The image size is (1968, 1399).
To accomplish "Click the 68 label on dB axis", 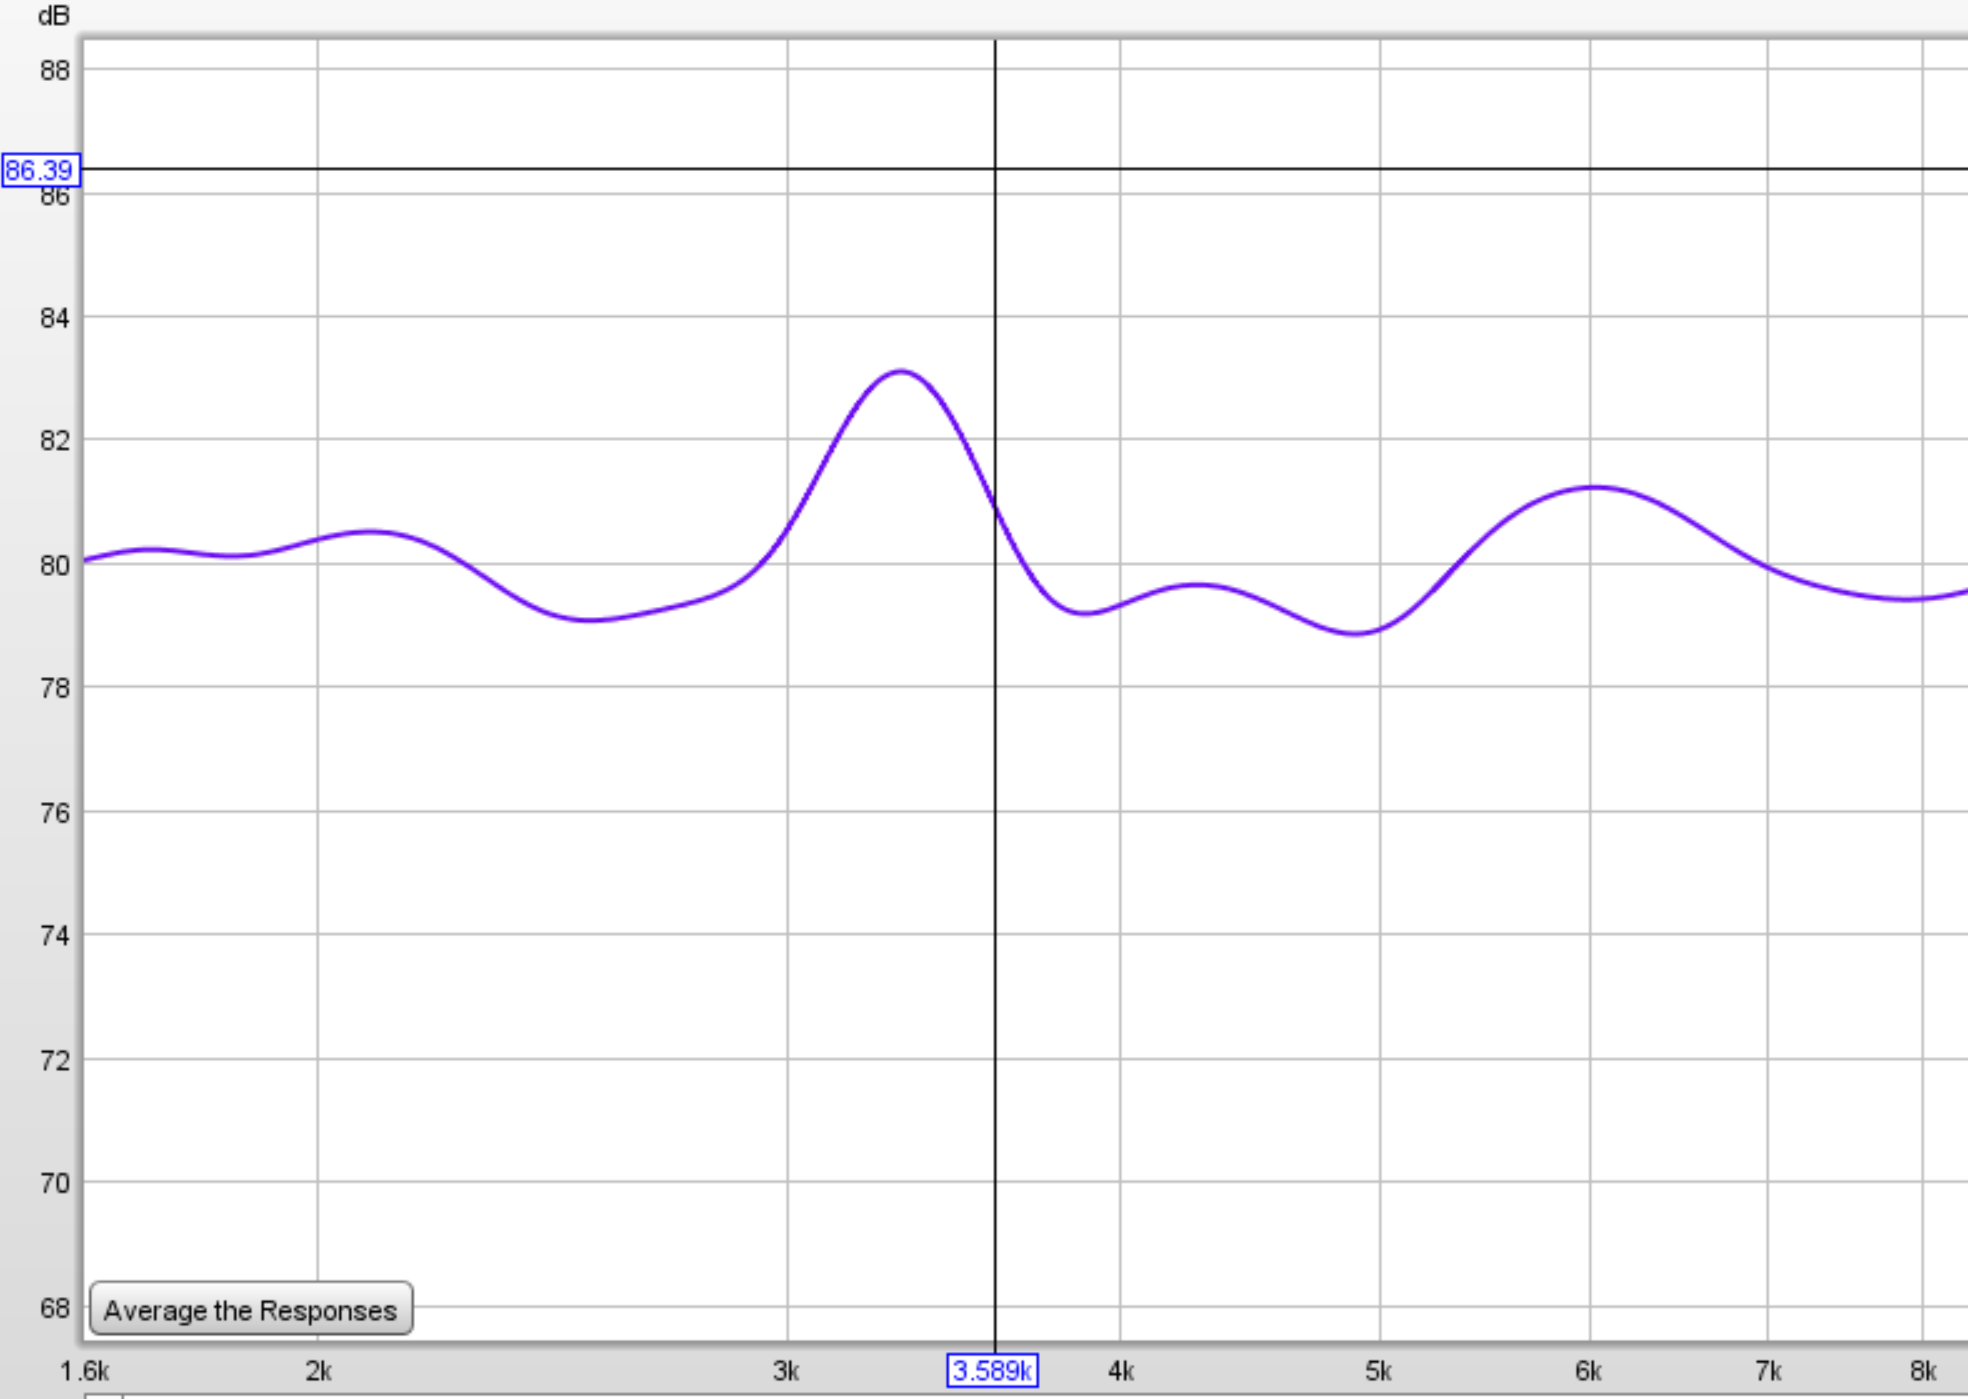I will point(55,1307).
